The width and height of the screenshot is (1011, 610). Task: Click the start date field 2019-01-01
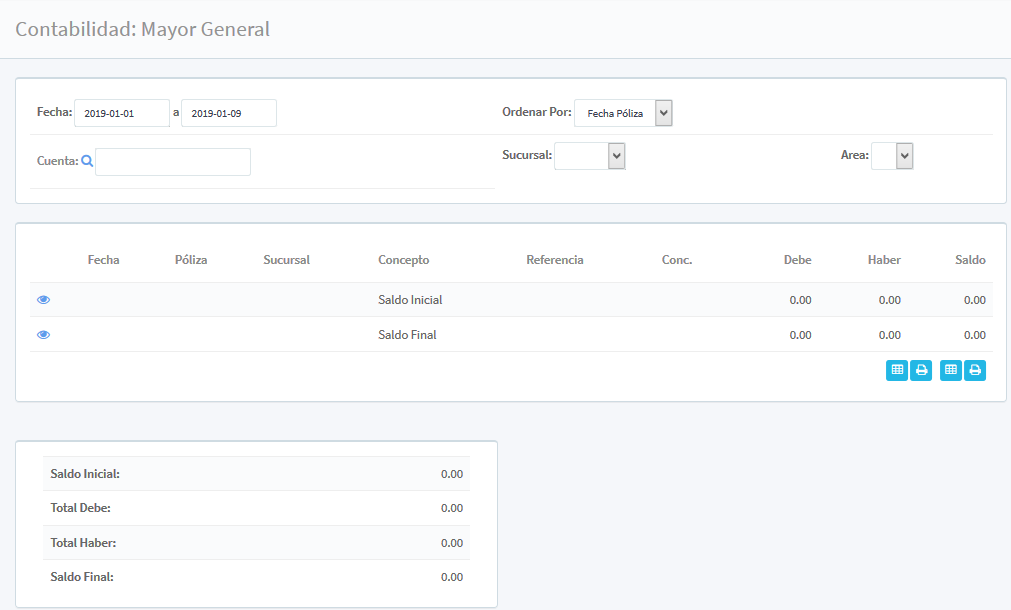121,113
